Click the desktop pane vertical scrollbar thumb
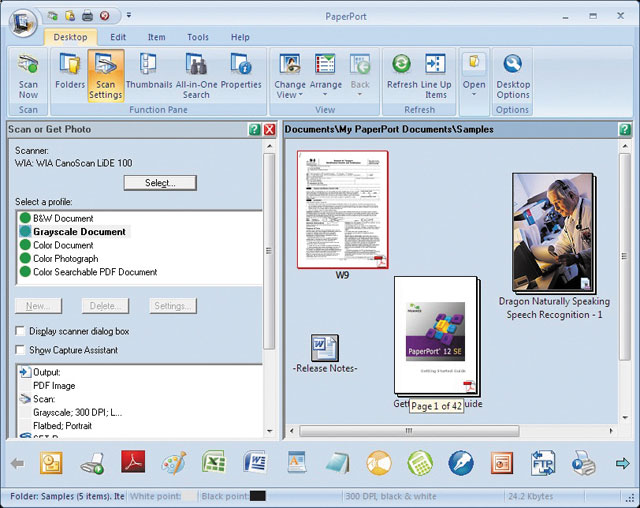 (624, 256)
